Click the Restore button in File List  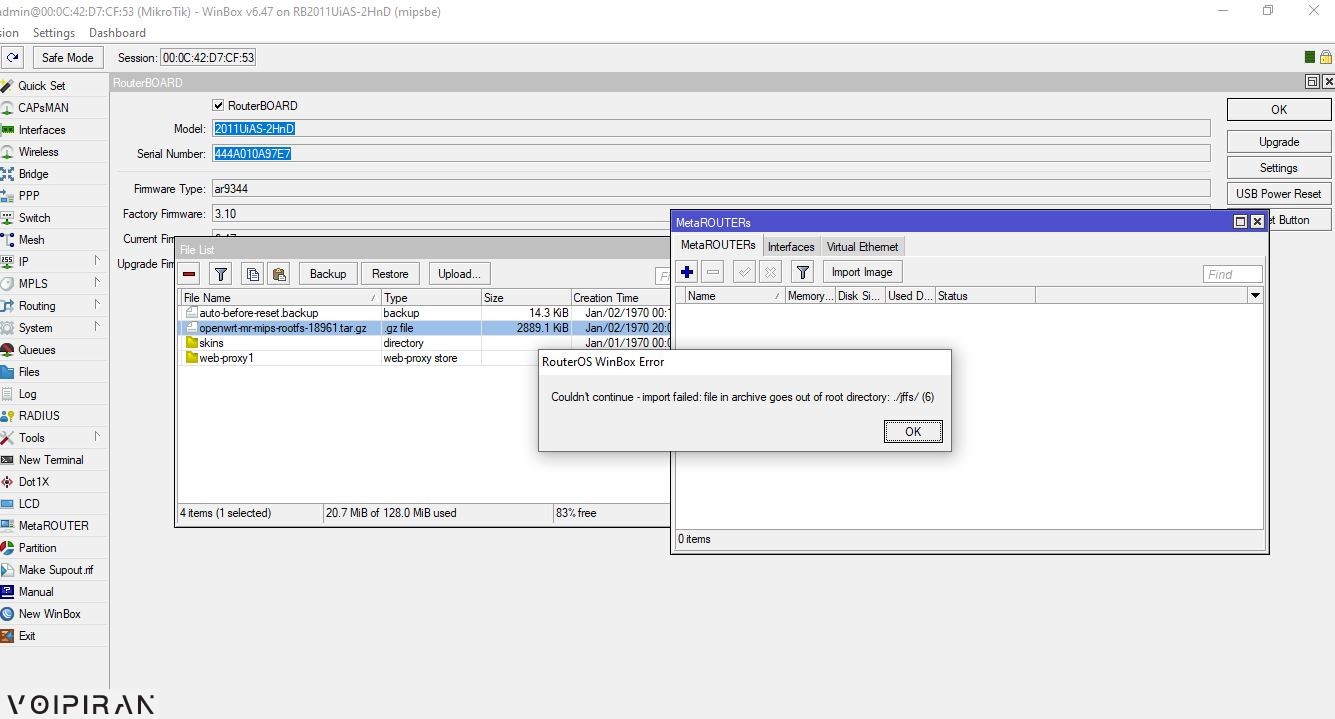click(x=390, y=274)
